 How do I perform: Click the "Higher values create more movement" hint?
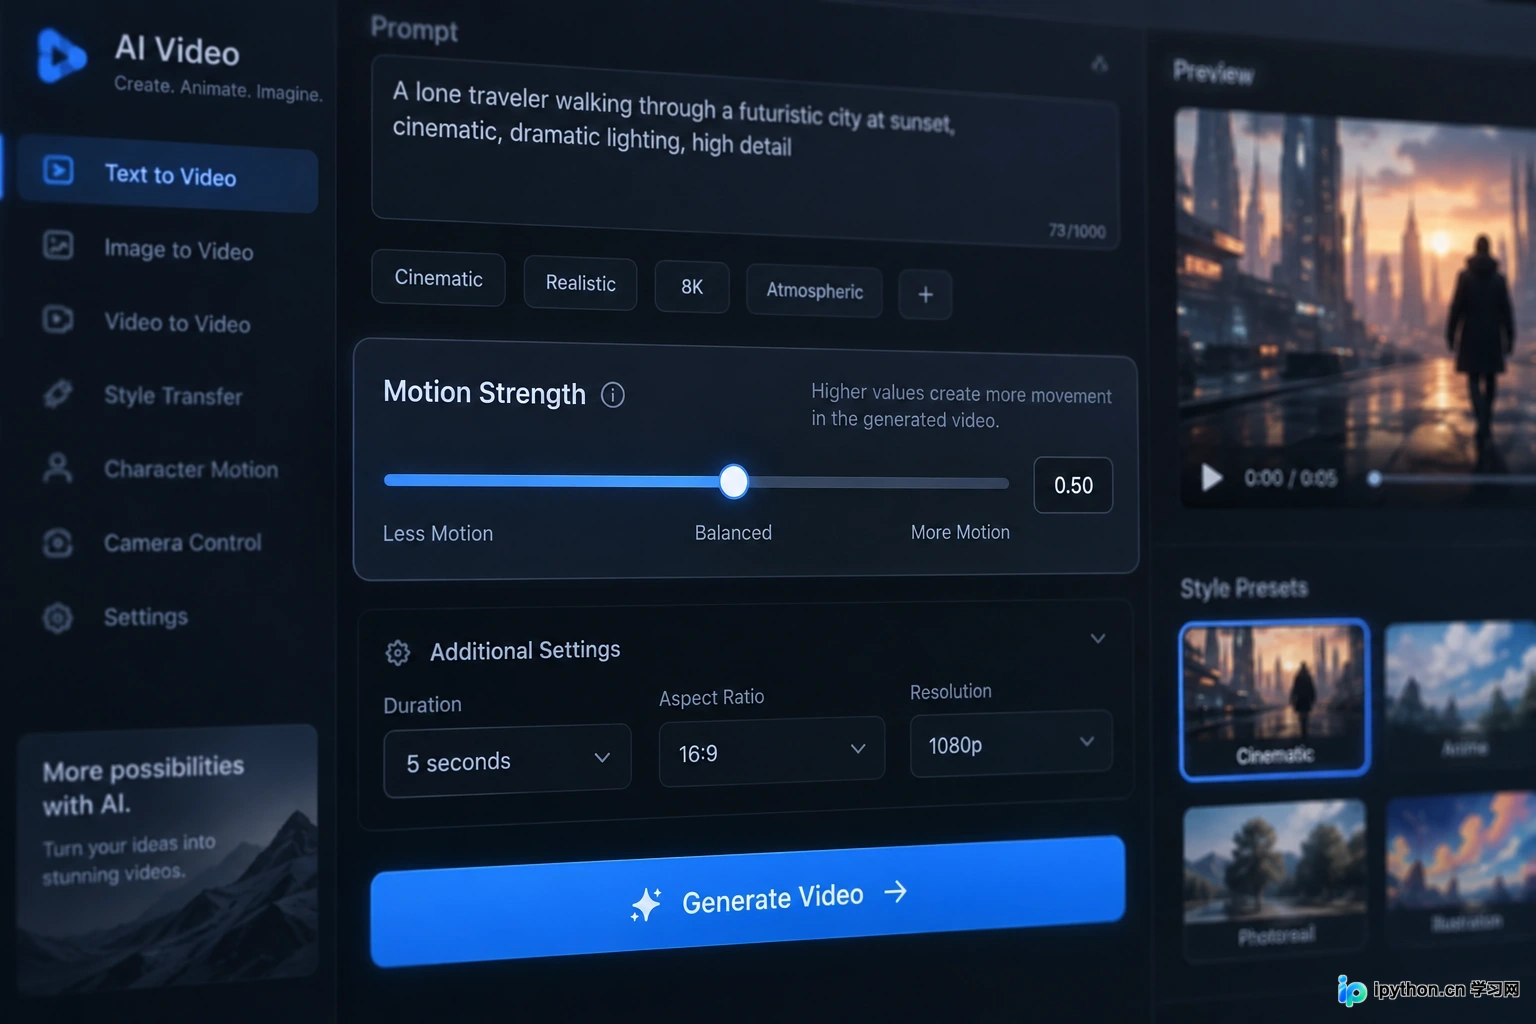[961, 406]
